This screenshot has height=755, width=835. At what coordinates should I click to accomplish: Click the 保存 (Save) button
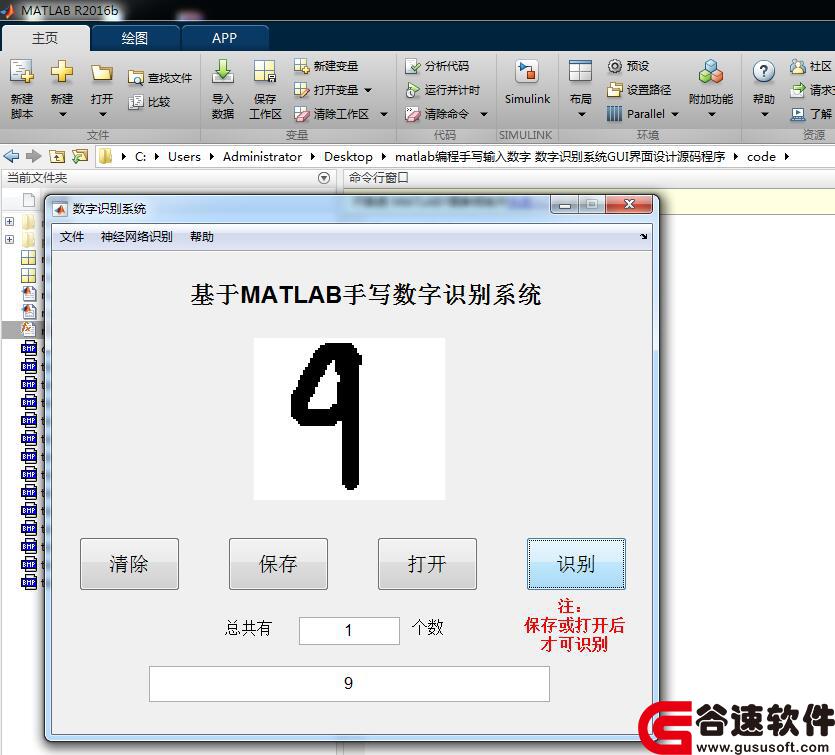[279, 564]
